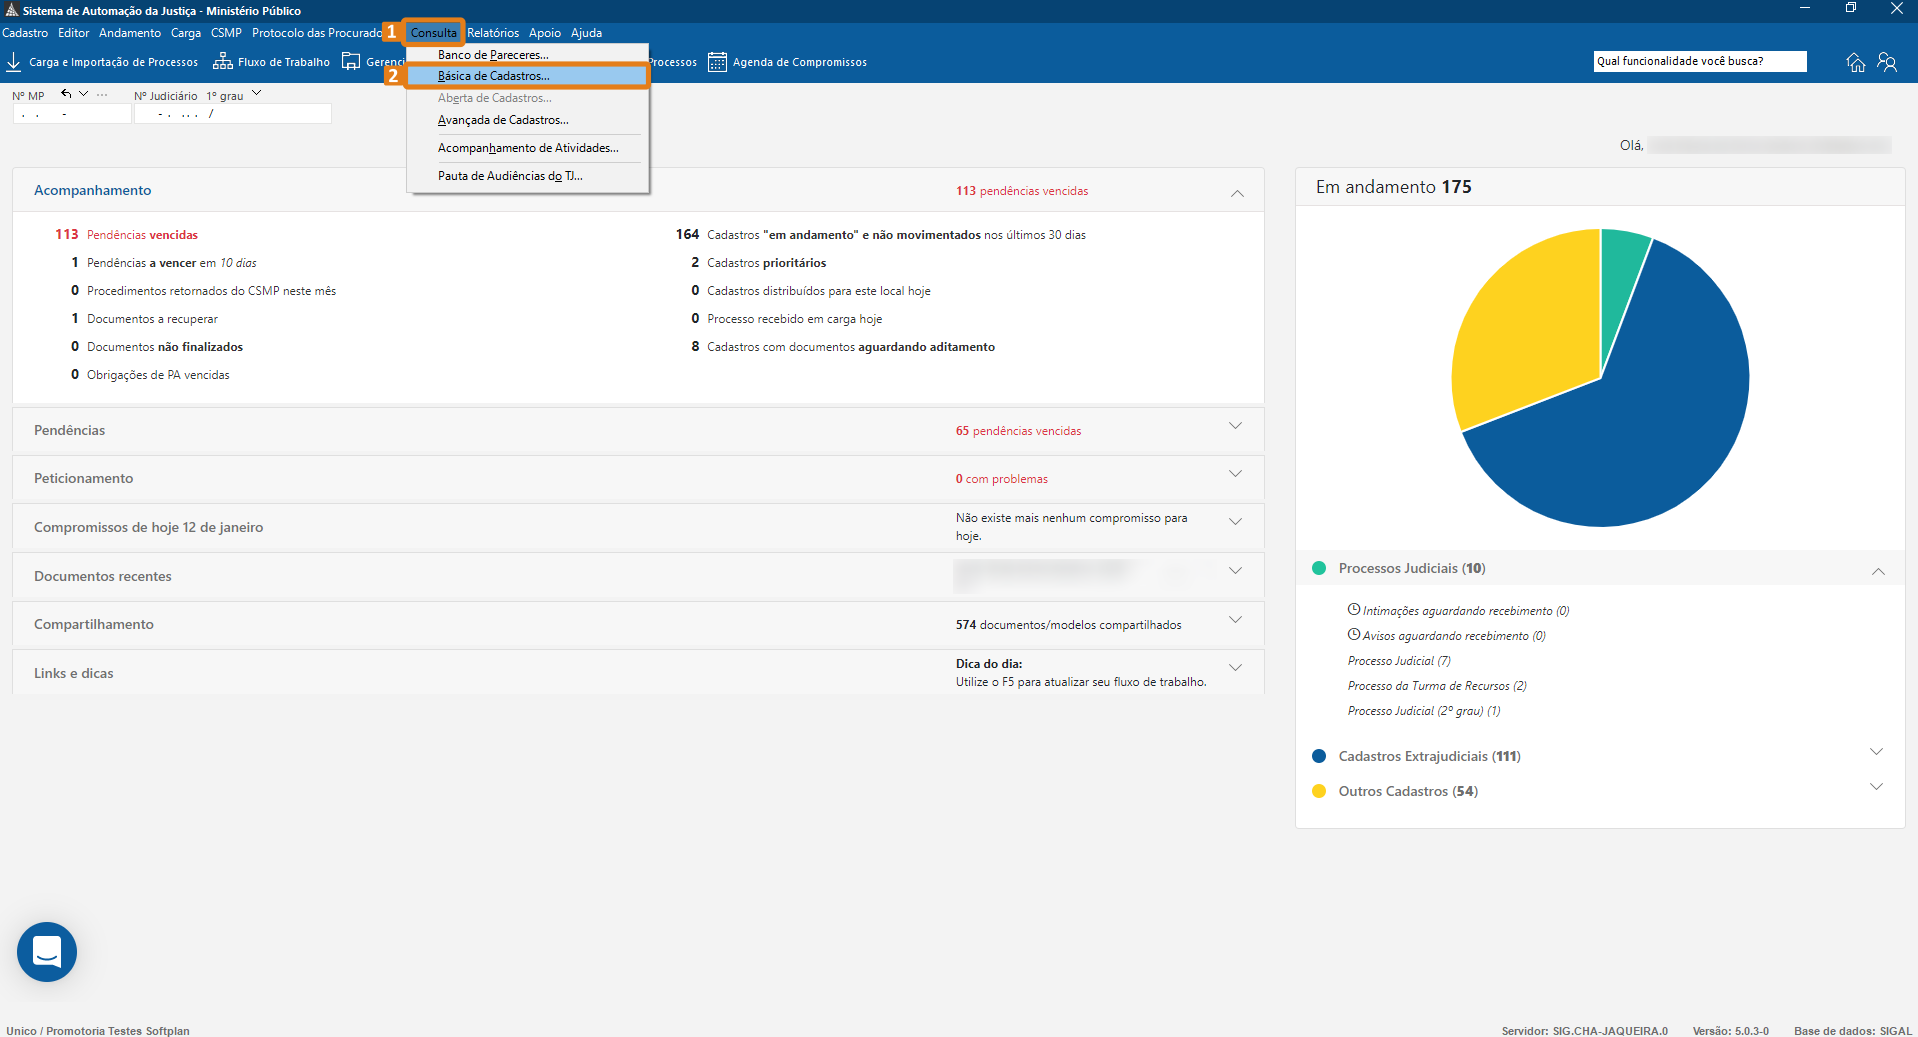
Task: Click the green Processos Judiciais legend dot
Action: point(1319,568)
